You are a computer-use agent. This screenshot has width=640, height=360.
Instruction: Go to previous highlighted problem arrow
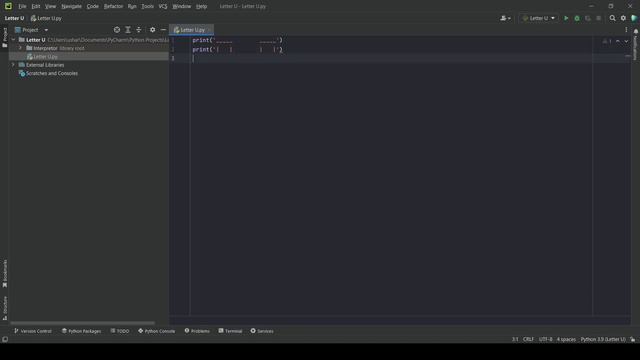point(618,41)
